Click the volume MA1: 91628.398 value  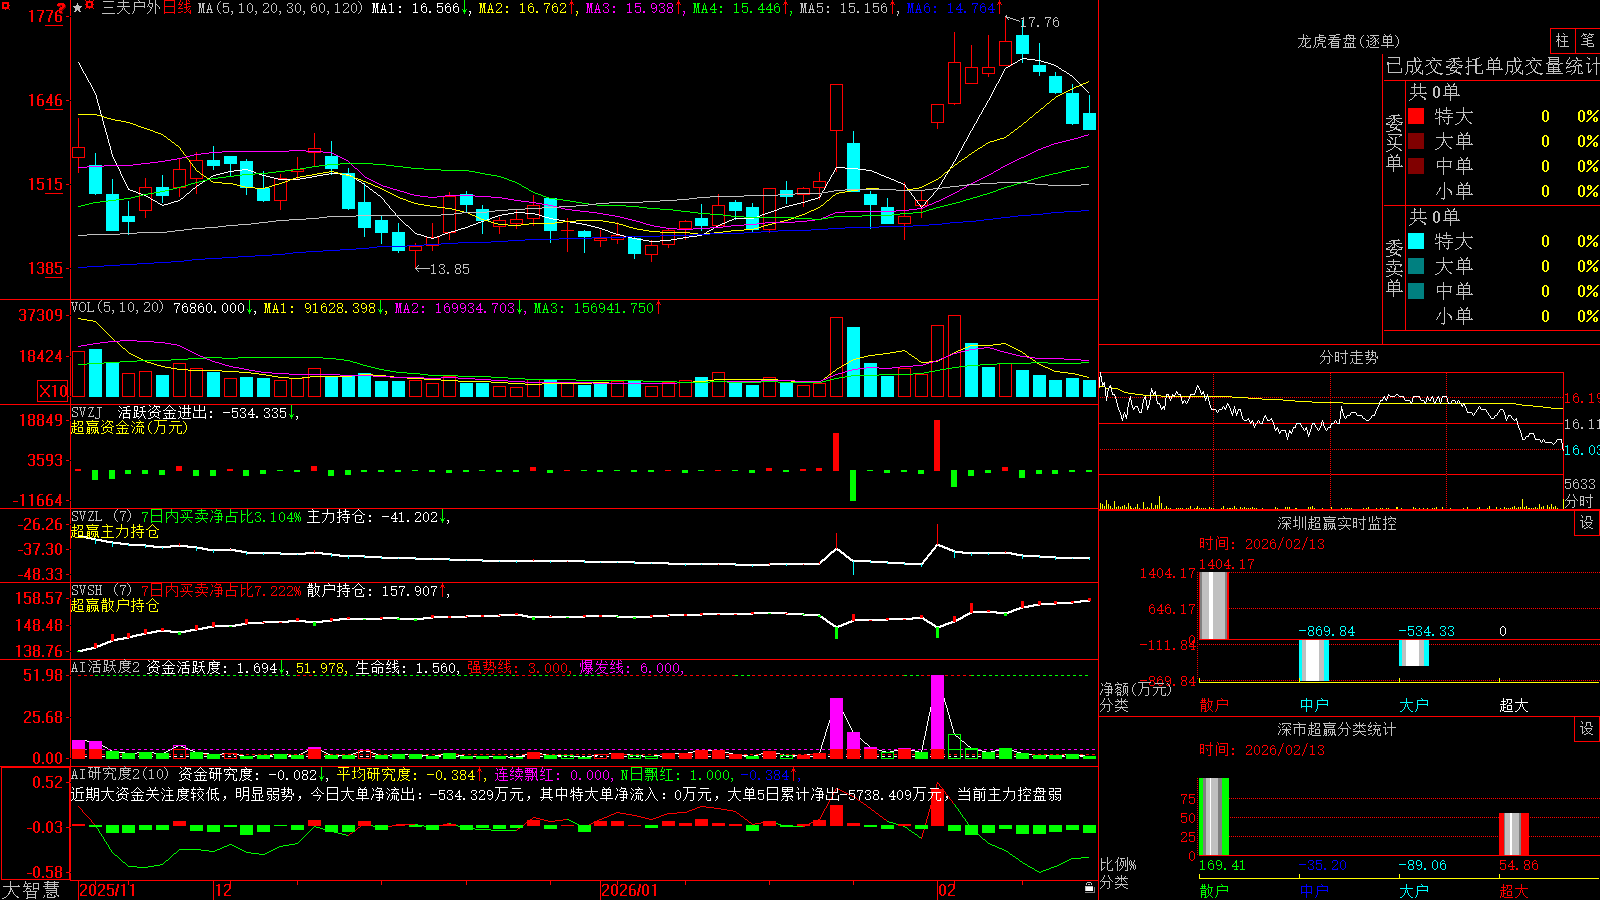[x=320, y=308]
